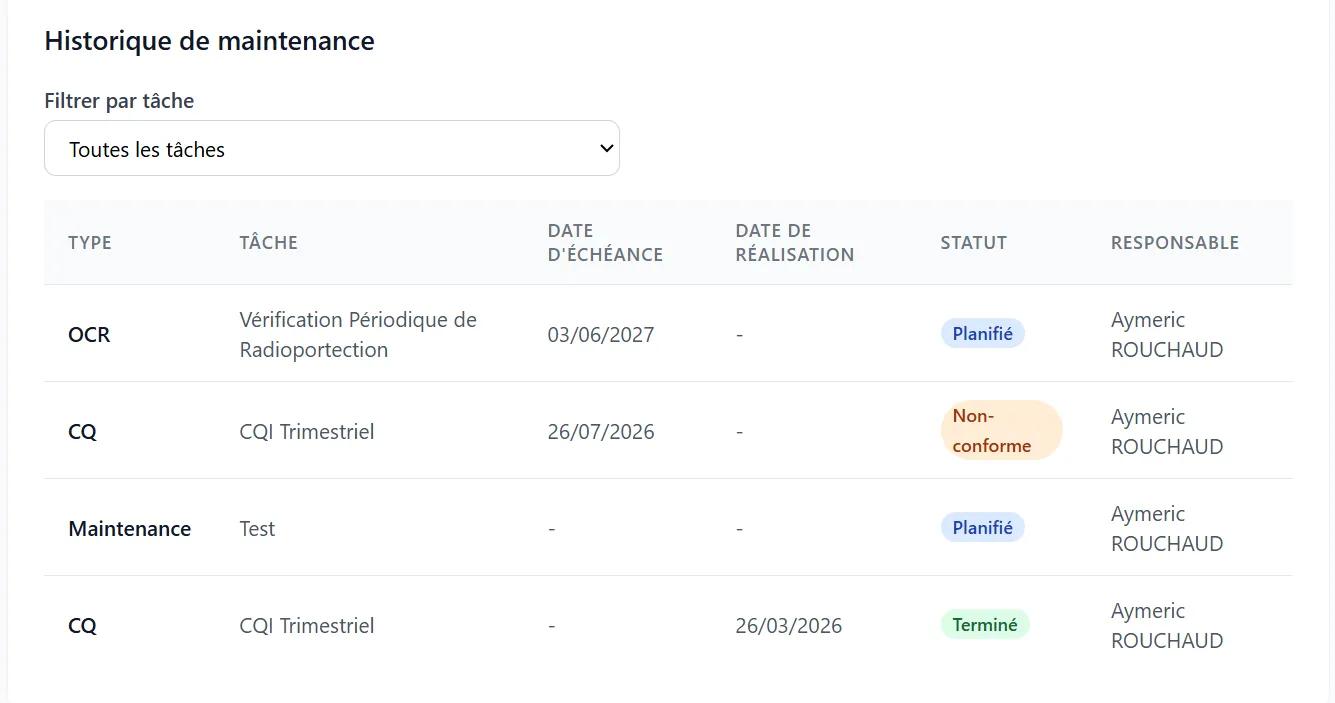
Task: Click the STATUT column header
Action: click(x=973, y=243)
